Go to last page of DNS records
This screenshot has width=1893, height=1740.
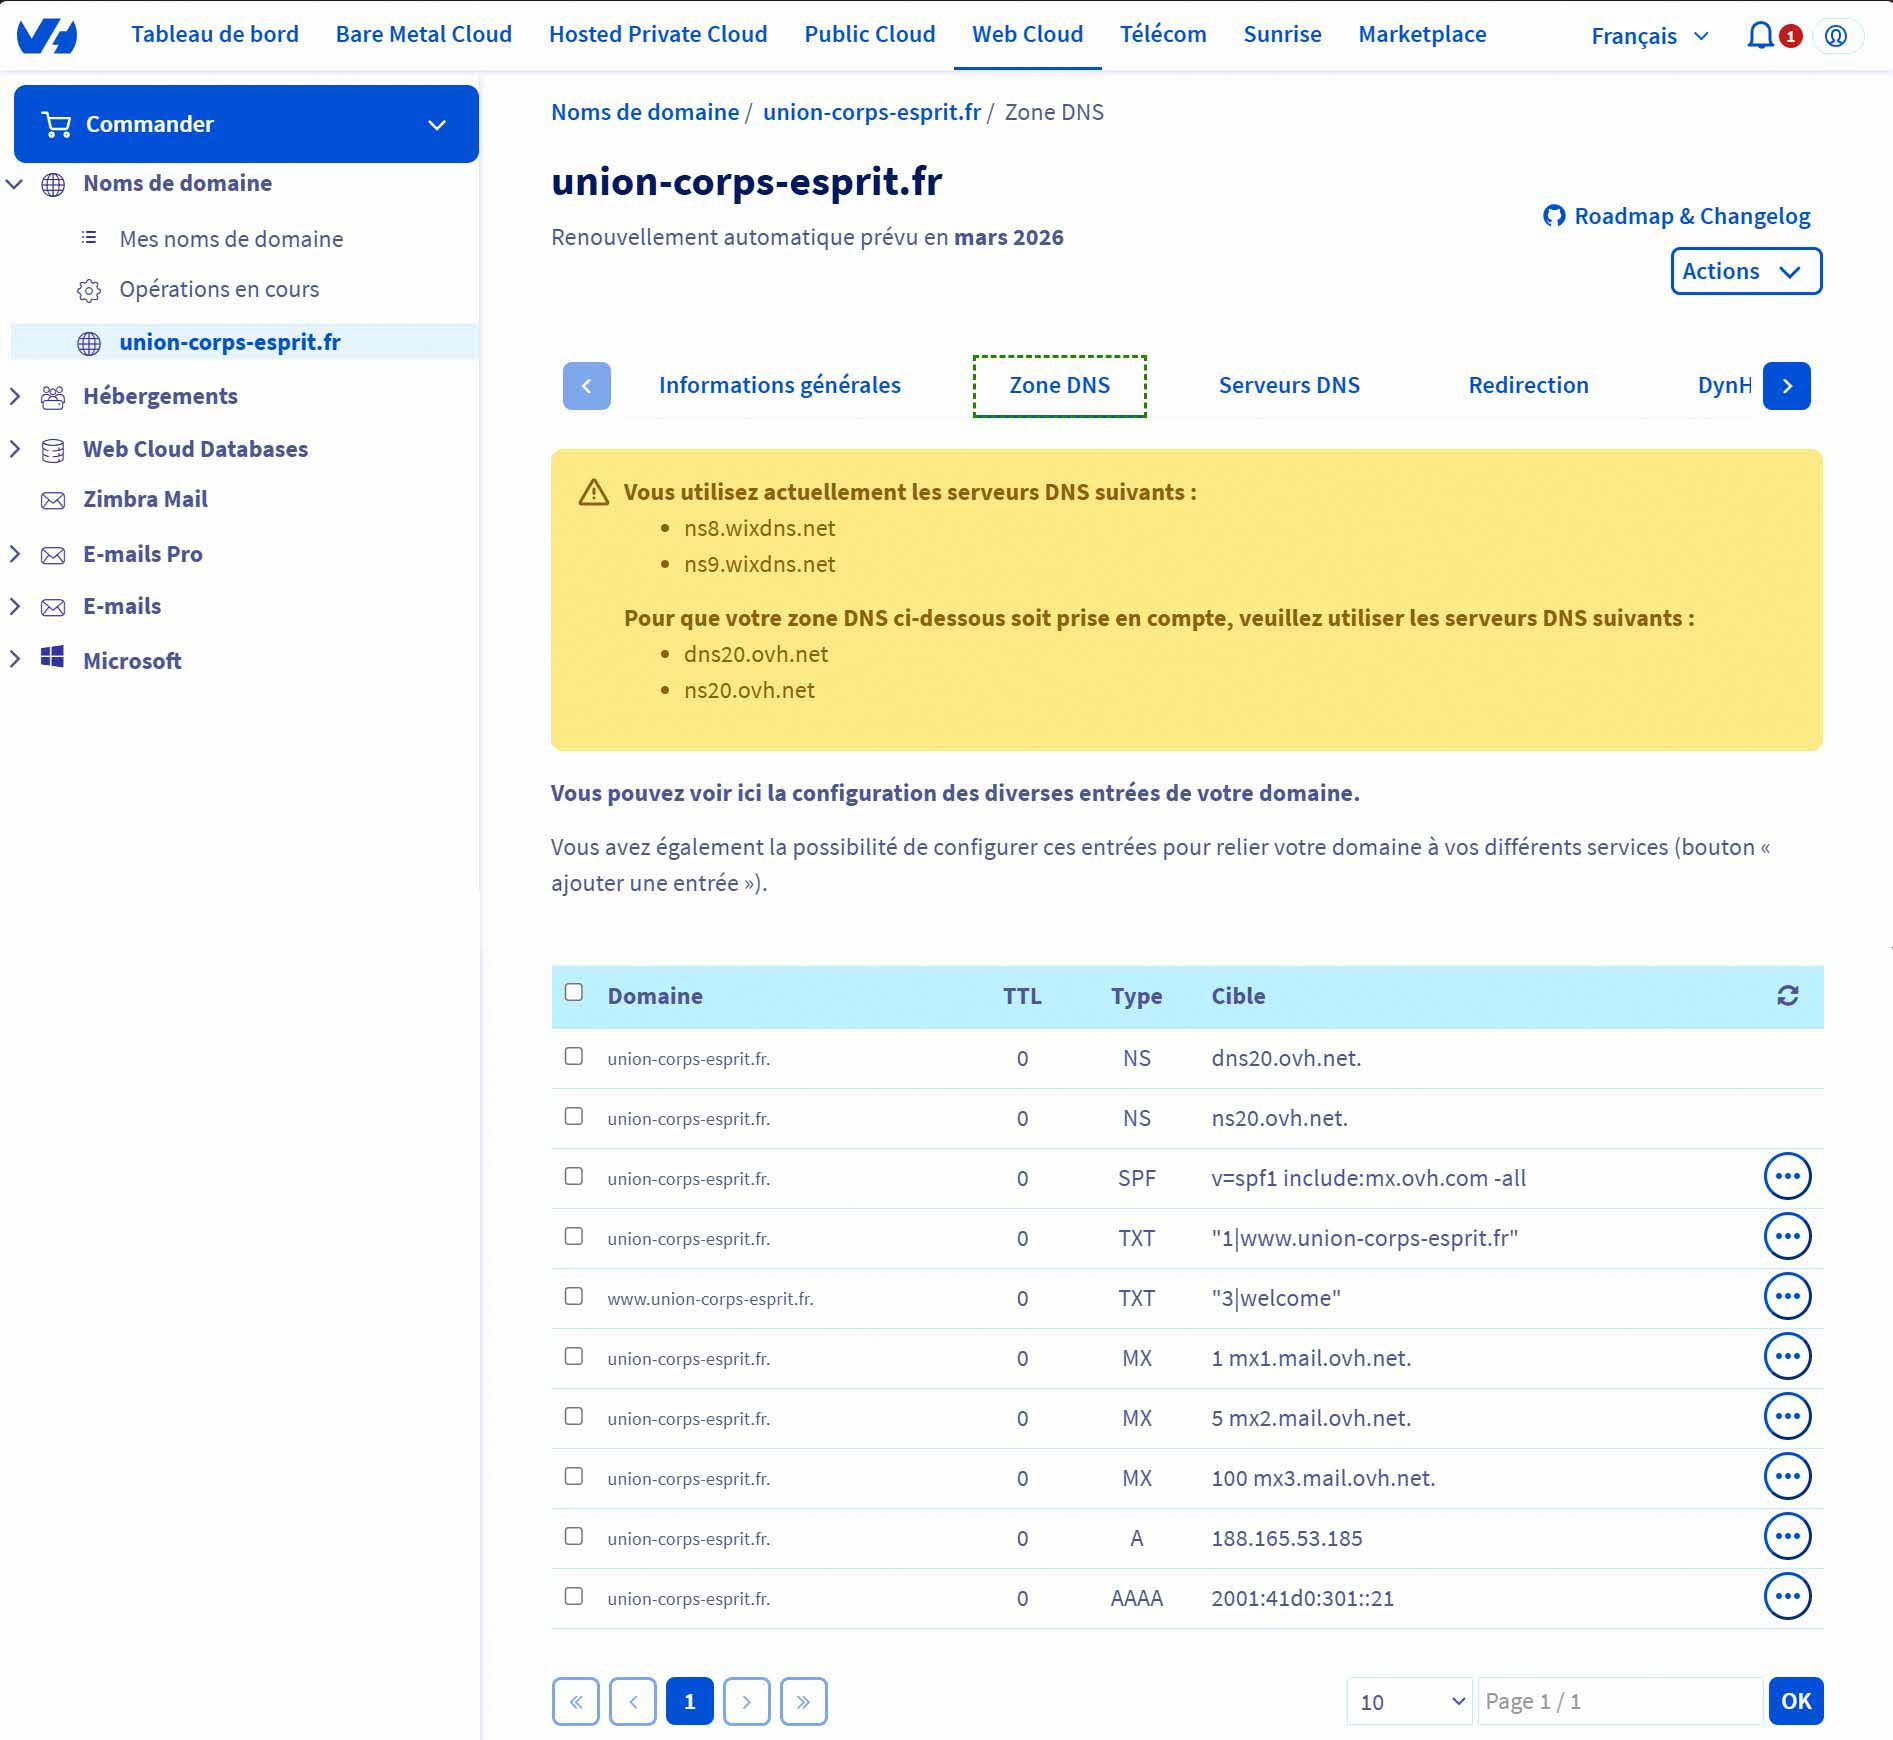point(803,1701)
